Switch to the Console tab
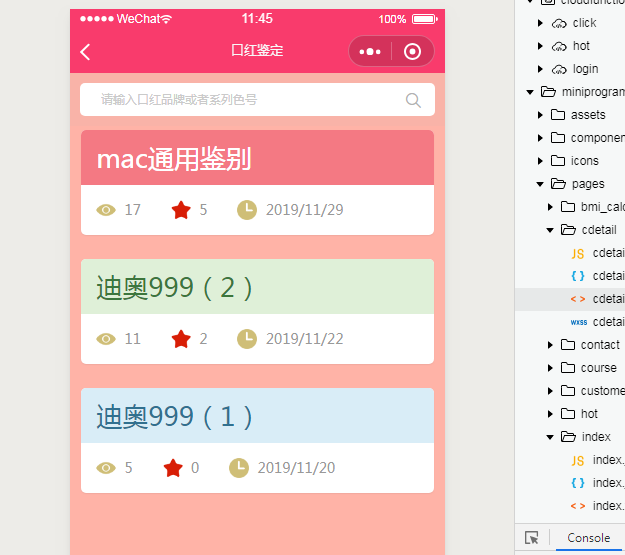Image resolution: width=625 pixels, height=555 pixels. coord(589,538)
